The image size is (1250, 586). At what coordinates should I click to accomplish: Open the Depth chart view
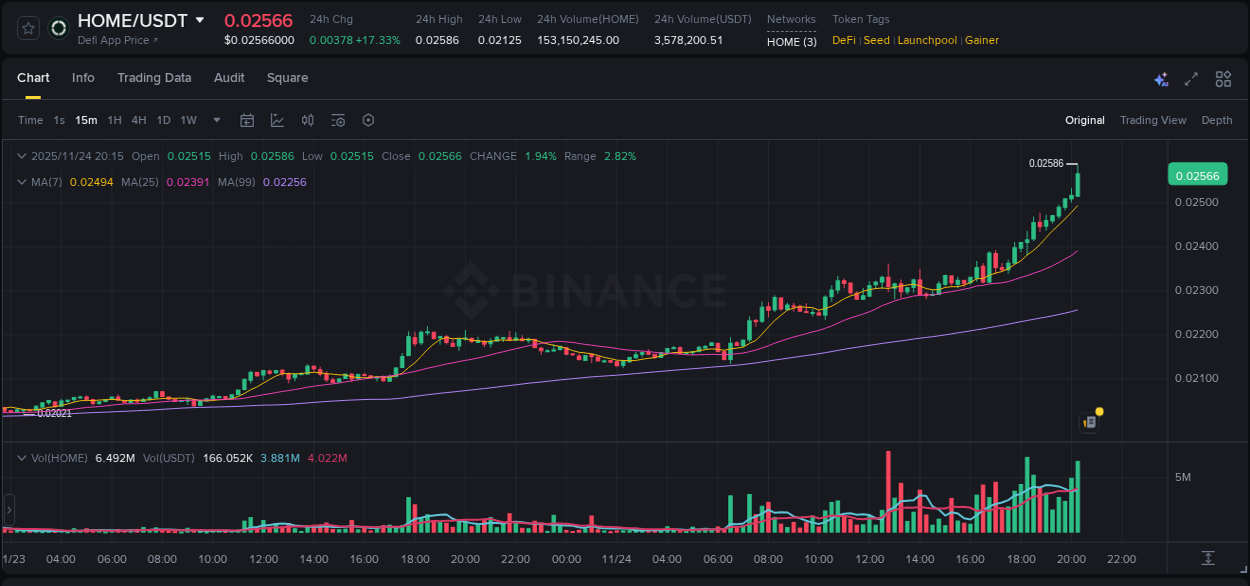pos(1217,120)
